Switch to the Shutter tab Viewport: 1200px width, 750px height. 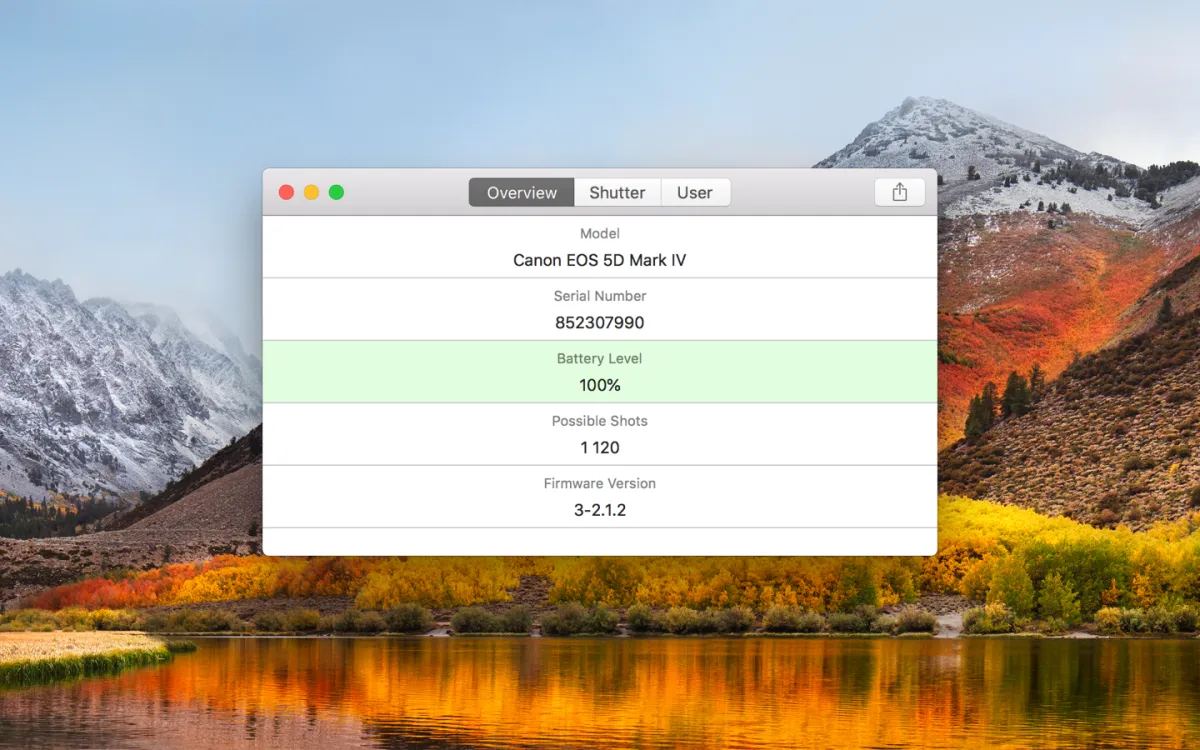(x=617, y=193)
